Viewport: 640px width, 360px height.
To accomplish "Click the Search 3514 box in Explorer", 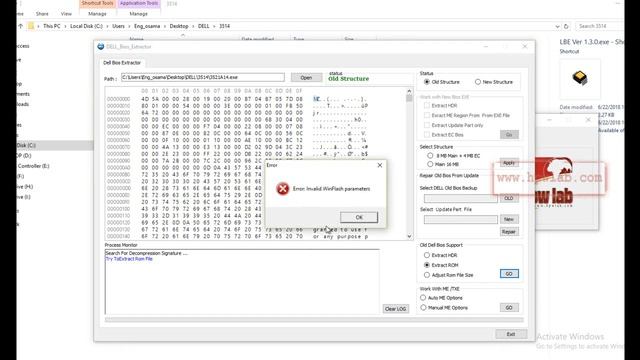I will pos(599,26).
